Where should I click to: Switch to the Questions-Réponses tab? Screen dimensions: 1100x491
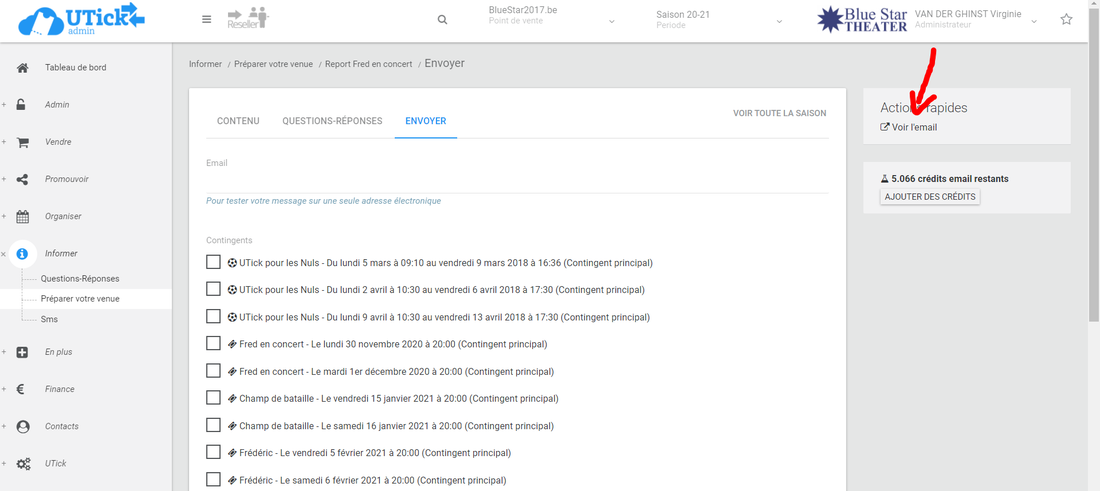pyautogui.click(x=332, y=121)
